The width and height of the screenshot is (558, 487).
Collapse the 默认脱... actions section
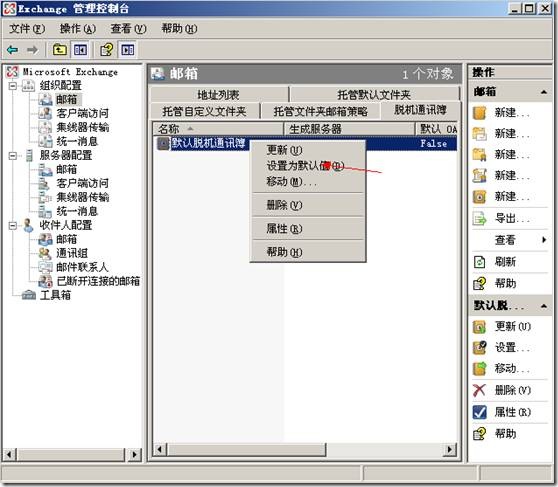[543, 306]
